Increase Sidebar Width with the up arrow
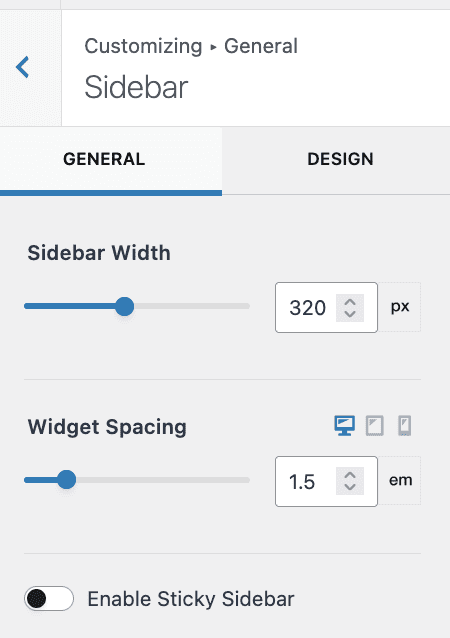The width and height of the screenshot is (450, 638). (x=350, y=302)
